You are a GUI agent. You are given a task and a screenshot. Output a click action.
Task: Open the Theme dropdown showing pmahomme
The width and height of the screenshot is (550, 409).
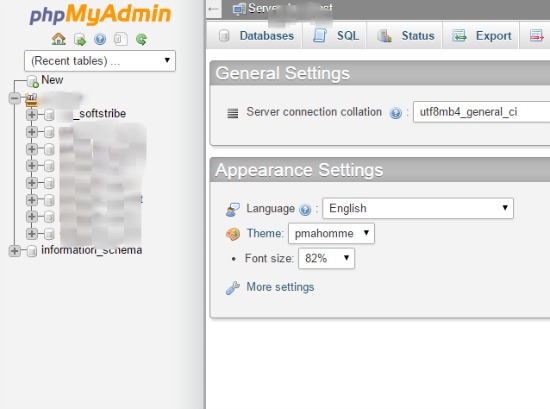[331, 233]
